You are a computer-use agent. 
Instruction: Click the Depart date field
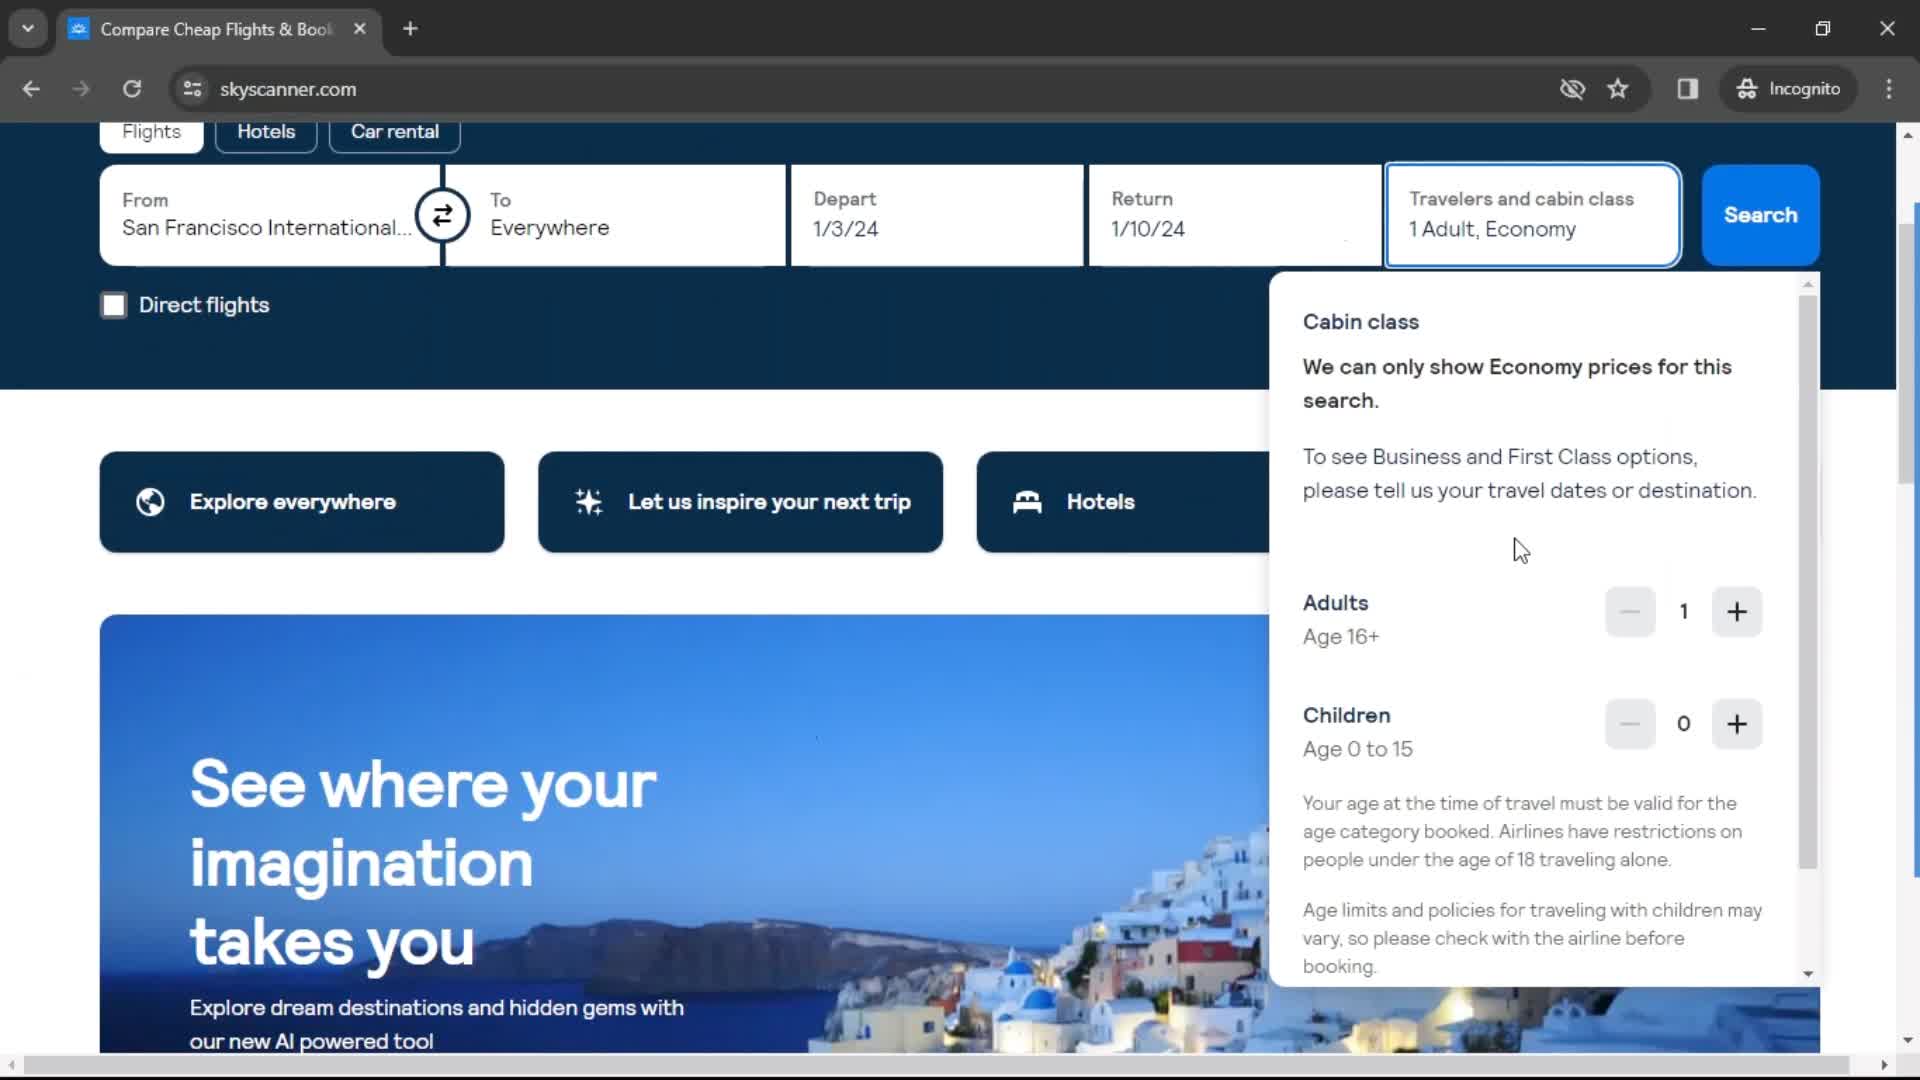click(938, 214)
